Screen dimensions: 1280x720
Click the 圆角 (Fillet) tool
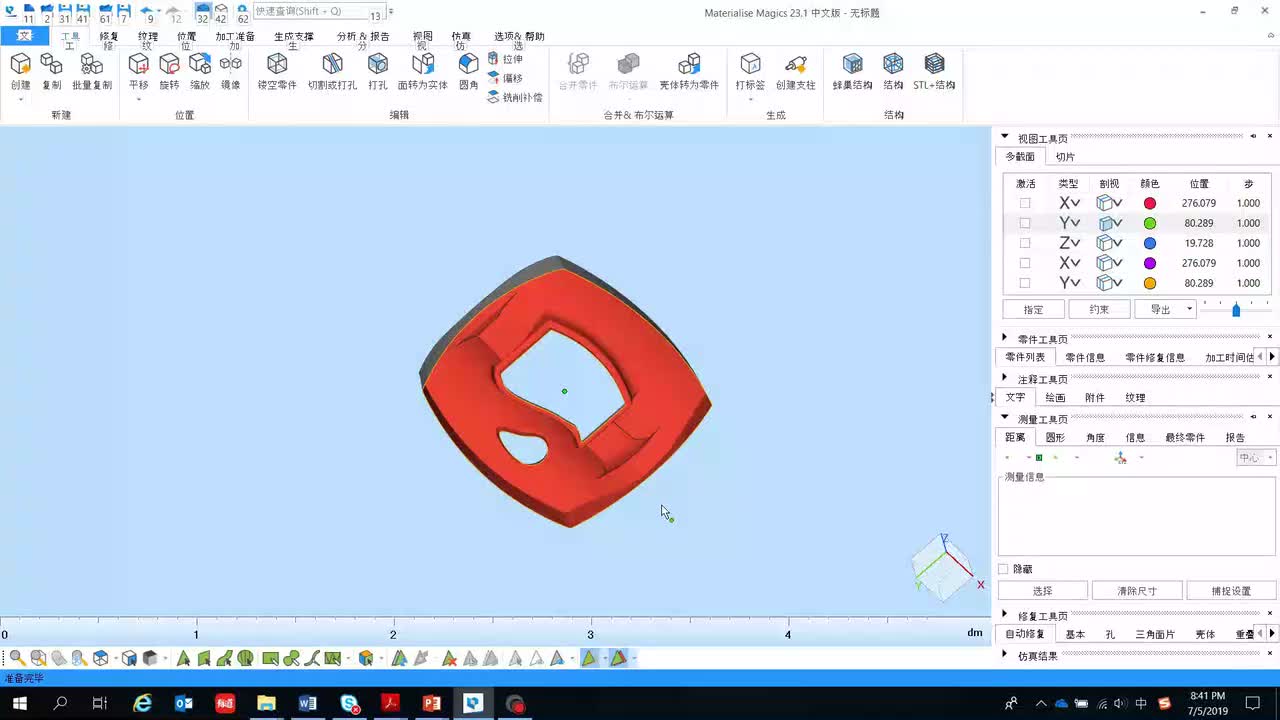tap(468, 72)
